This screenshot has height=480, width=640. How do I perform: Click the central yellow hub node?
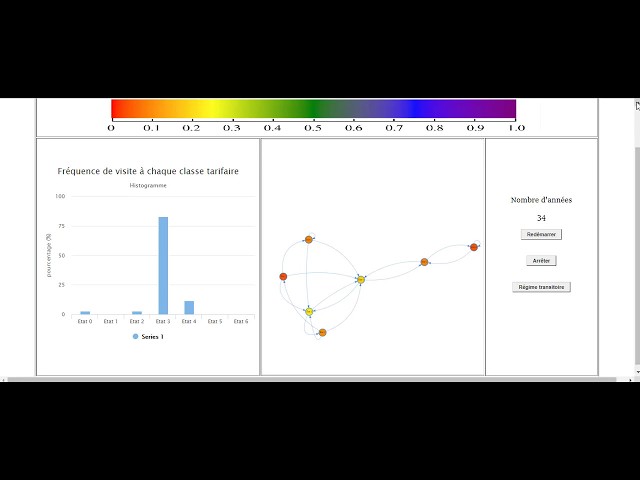point(361,280)
